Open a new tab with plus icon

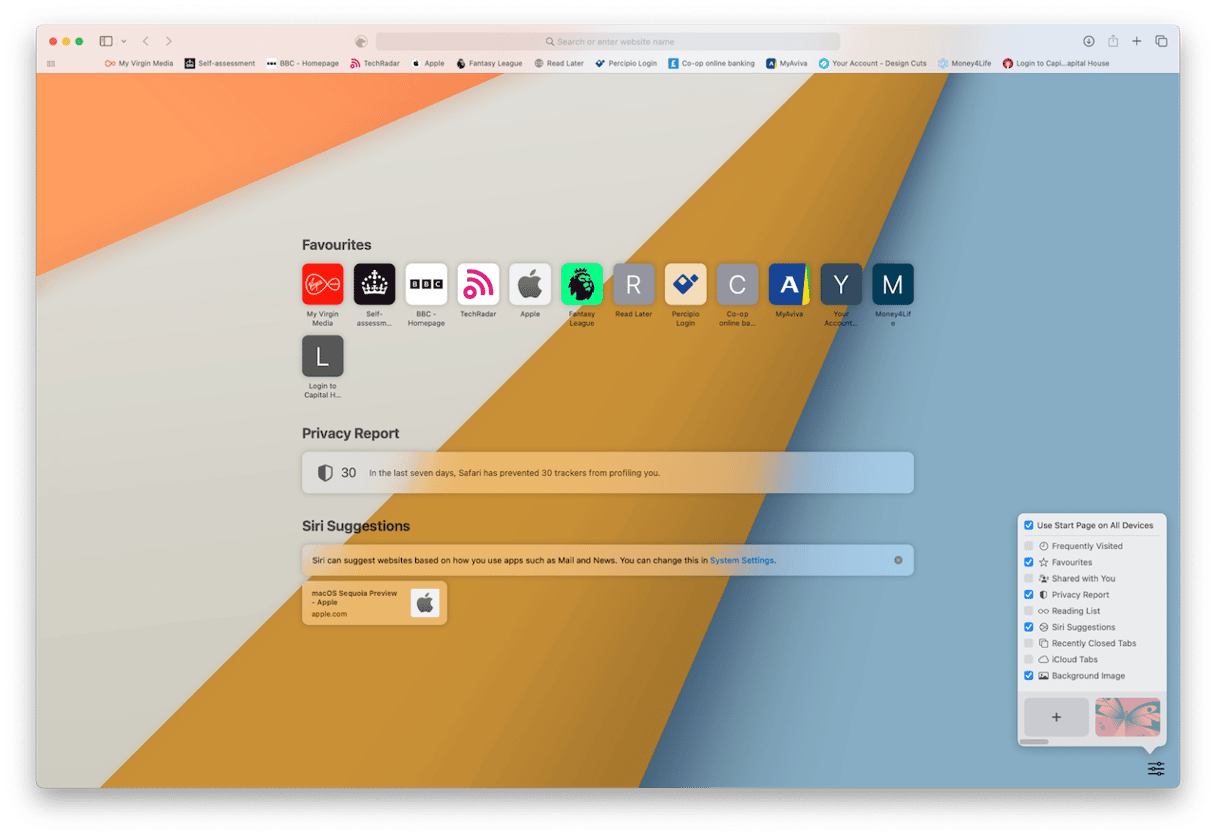click(x=1137, y=41)
